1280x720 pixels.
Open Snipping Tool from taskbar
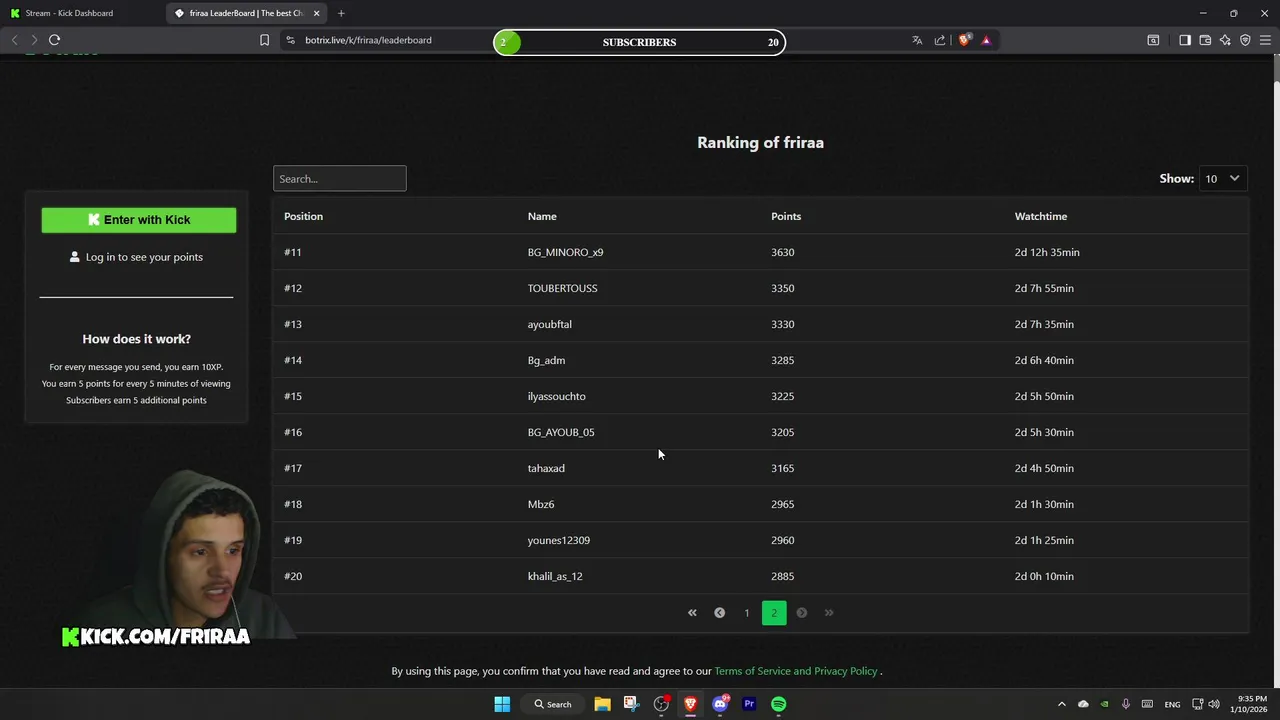[x=631, y=704]
